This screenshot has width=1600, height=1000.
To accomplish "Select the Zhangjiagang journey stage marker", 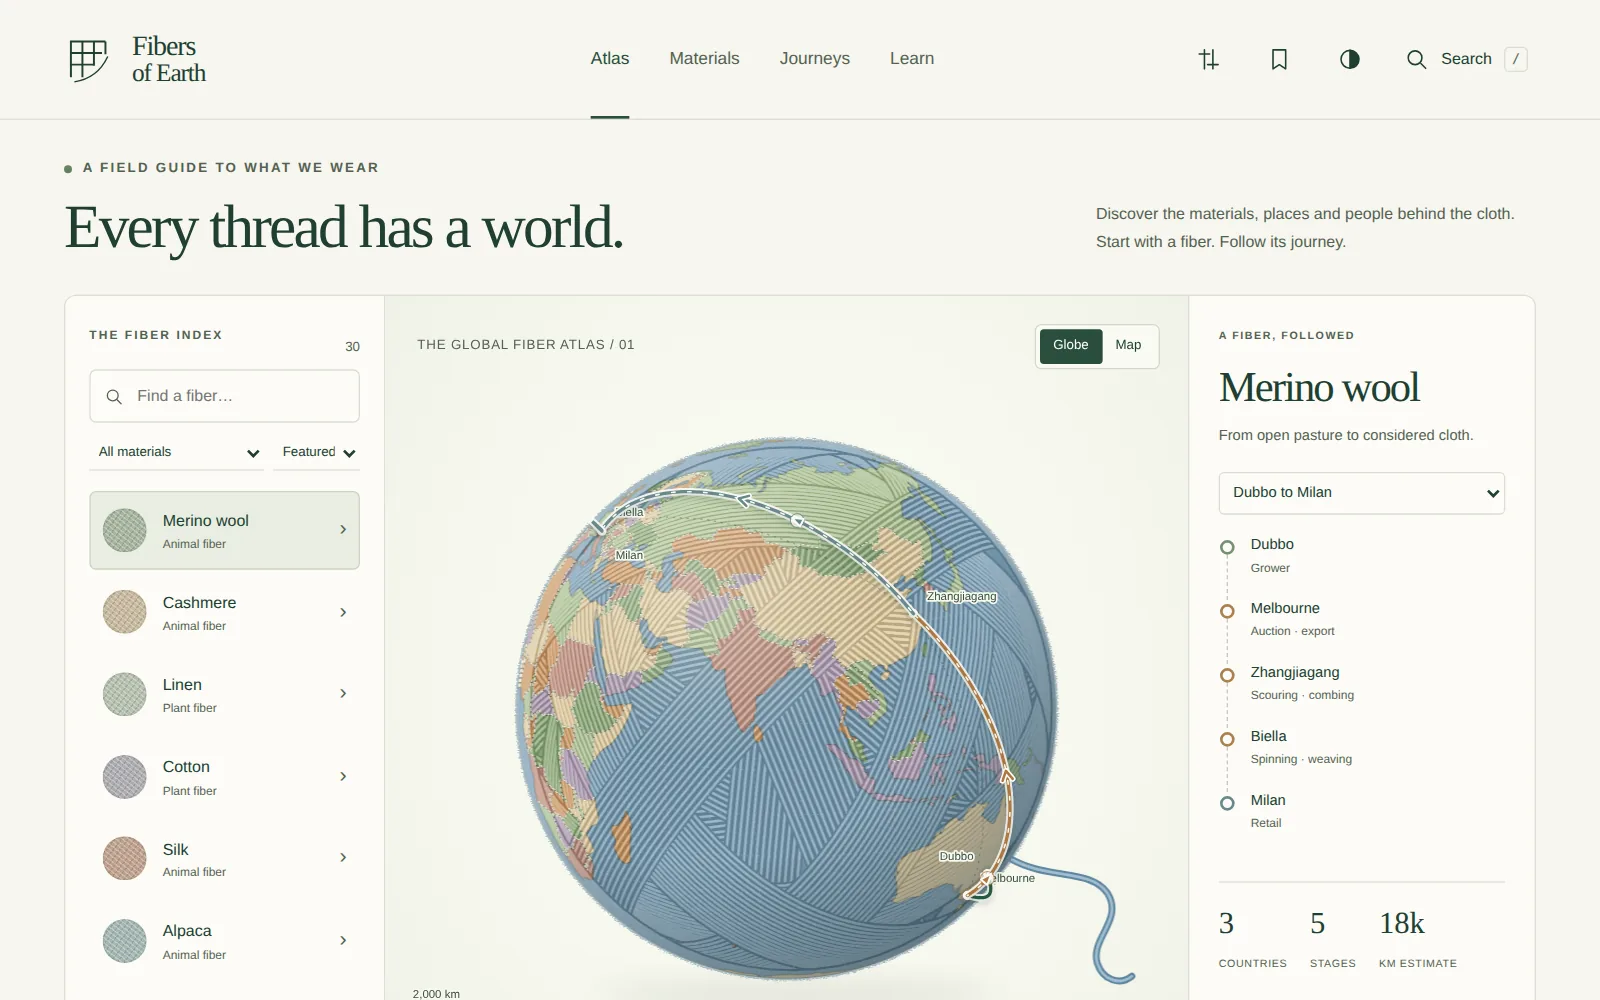I will coord(1227,675).
